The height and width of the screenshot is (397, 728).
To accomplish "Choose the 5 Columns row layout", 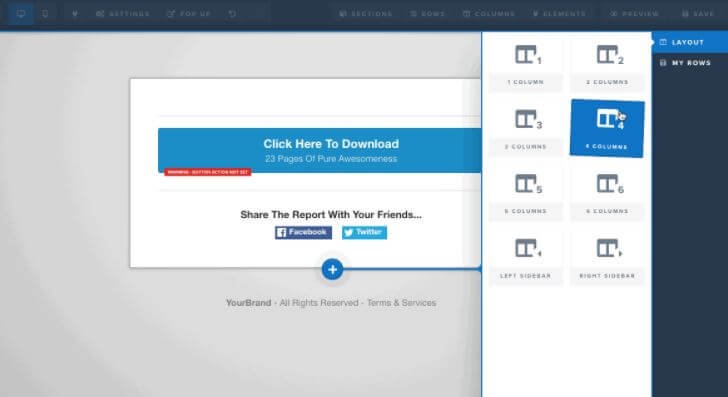I will pyautogui.click(x=526, y=195).
